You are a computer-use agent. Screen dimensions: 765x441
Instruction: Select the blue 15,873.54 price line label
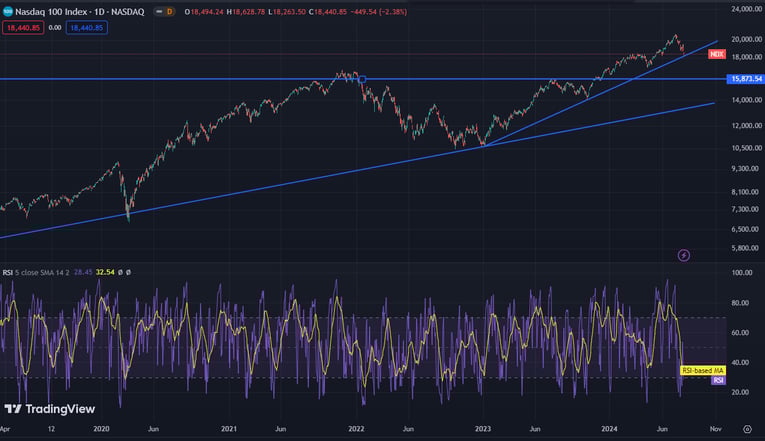tap(745, 79)
